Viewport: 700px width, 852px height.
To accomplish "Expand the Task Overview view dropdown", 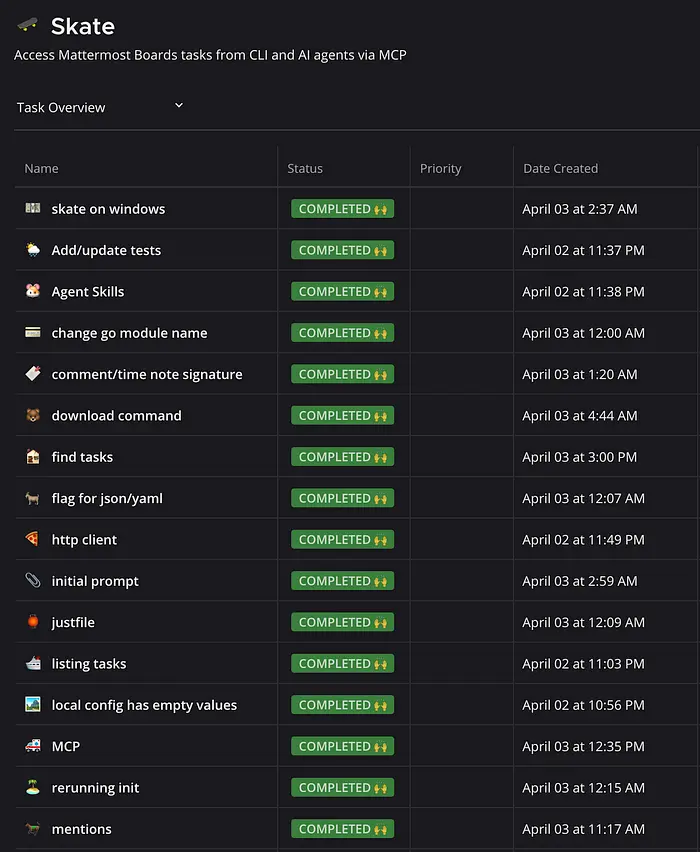I will coord(178,106).
